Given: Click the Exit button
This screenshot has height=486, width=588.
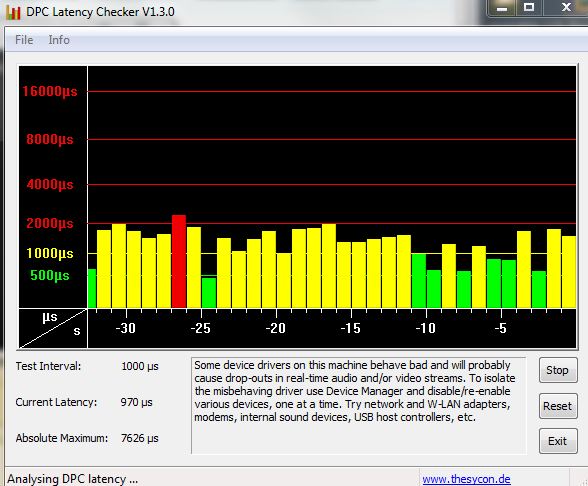Looking at the screenshot, I should coord(558,441).
